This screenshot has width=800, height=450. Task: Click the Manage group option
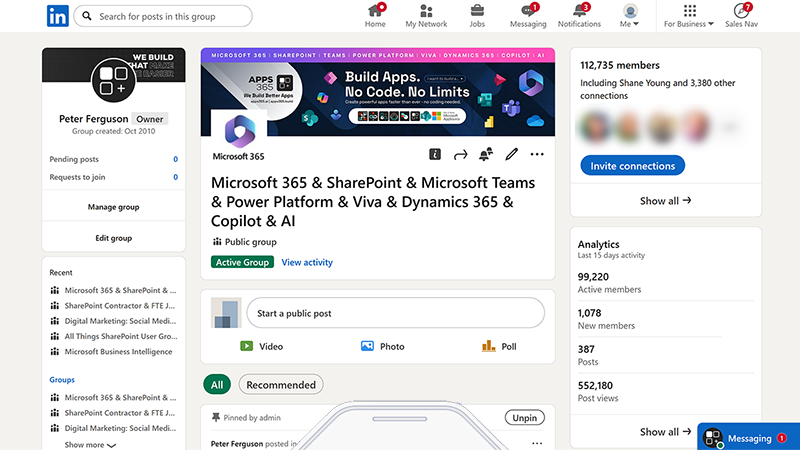point(113,207)
